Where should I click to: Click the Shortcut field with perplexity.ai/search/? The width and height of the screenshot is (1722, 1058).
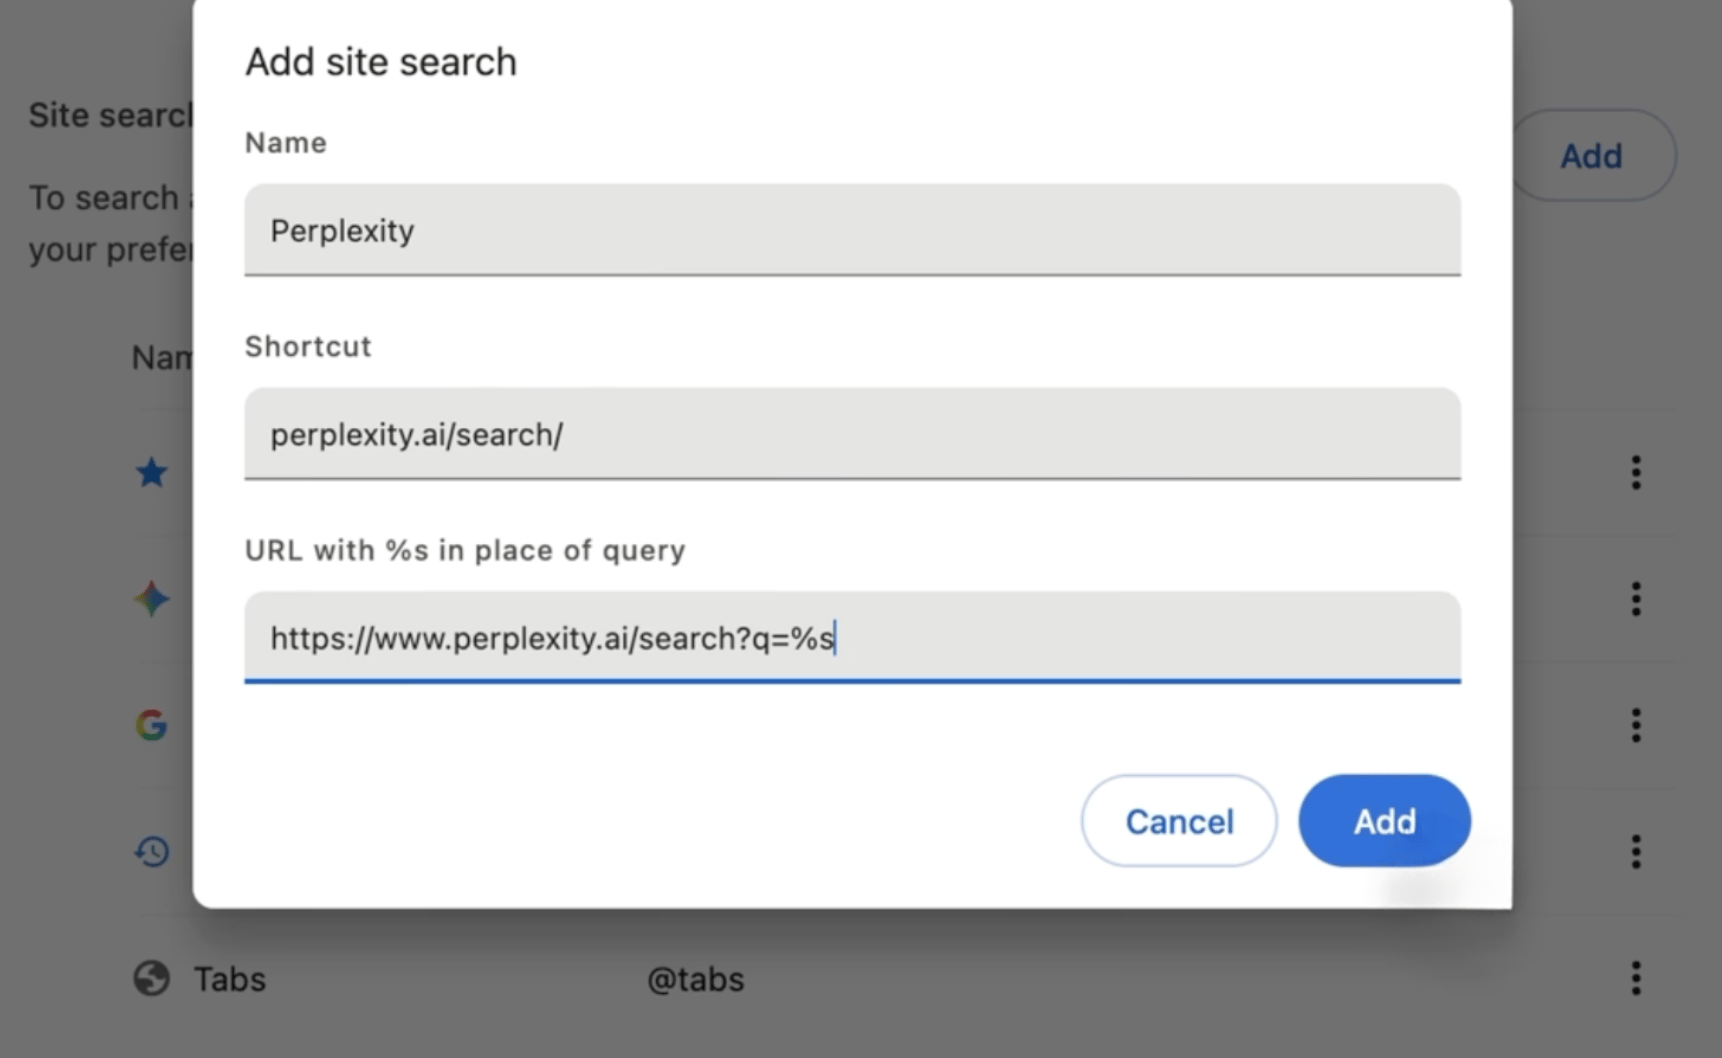point(851,435)
